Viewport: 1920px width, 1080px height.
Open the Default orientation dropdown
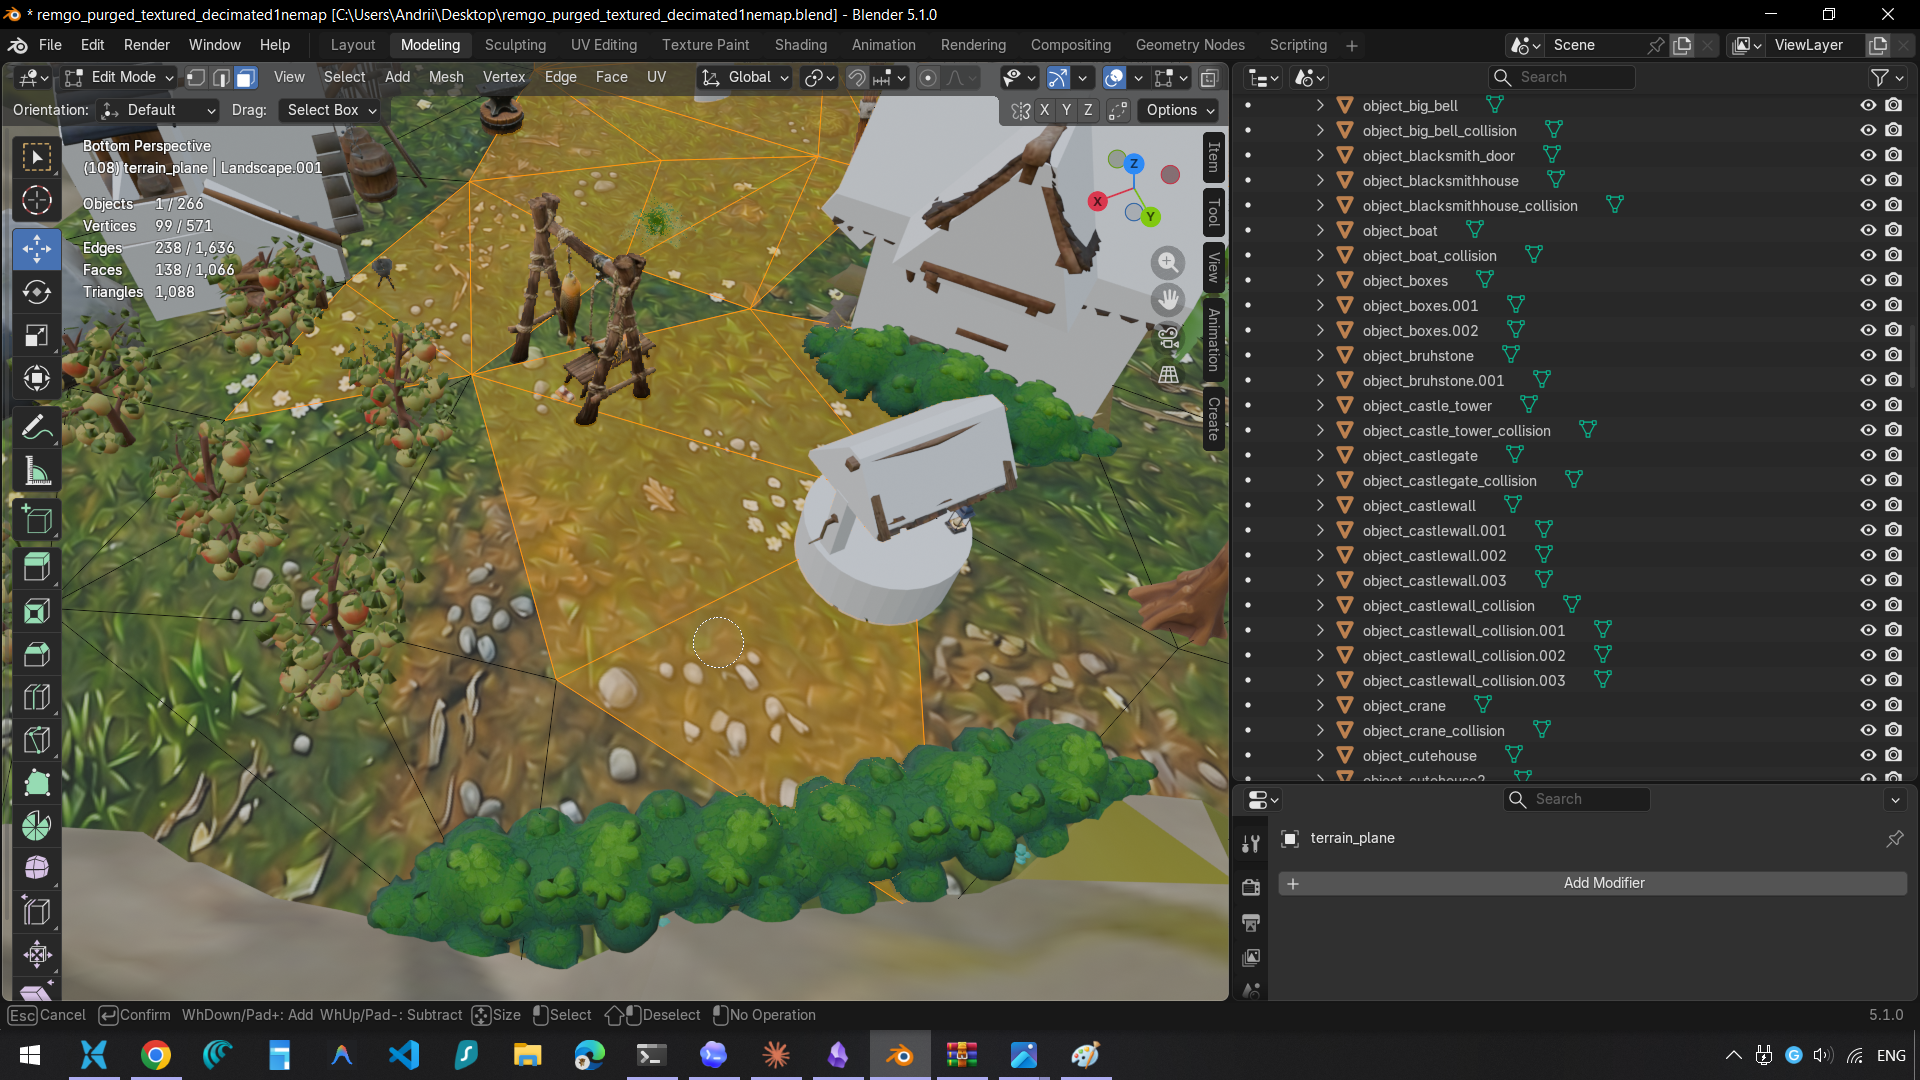click(x=159, y=110)
